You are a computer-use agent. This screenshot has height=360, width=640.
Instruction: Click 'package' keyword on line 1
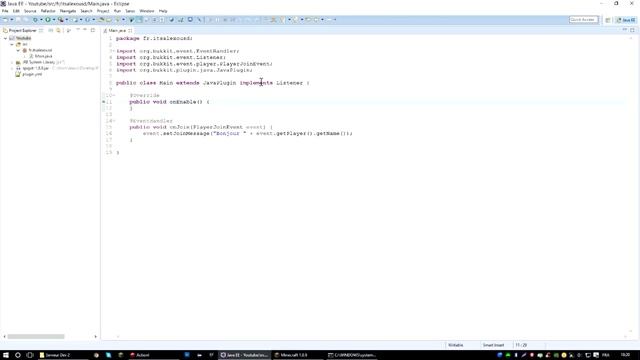point(127,38)
